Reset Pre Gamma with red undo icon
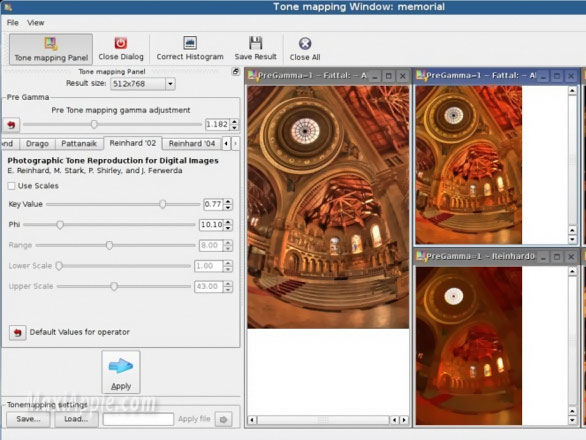 (12, 124)
